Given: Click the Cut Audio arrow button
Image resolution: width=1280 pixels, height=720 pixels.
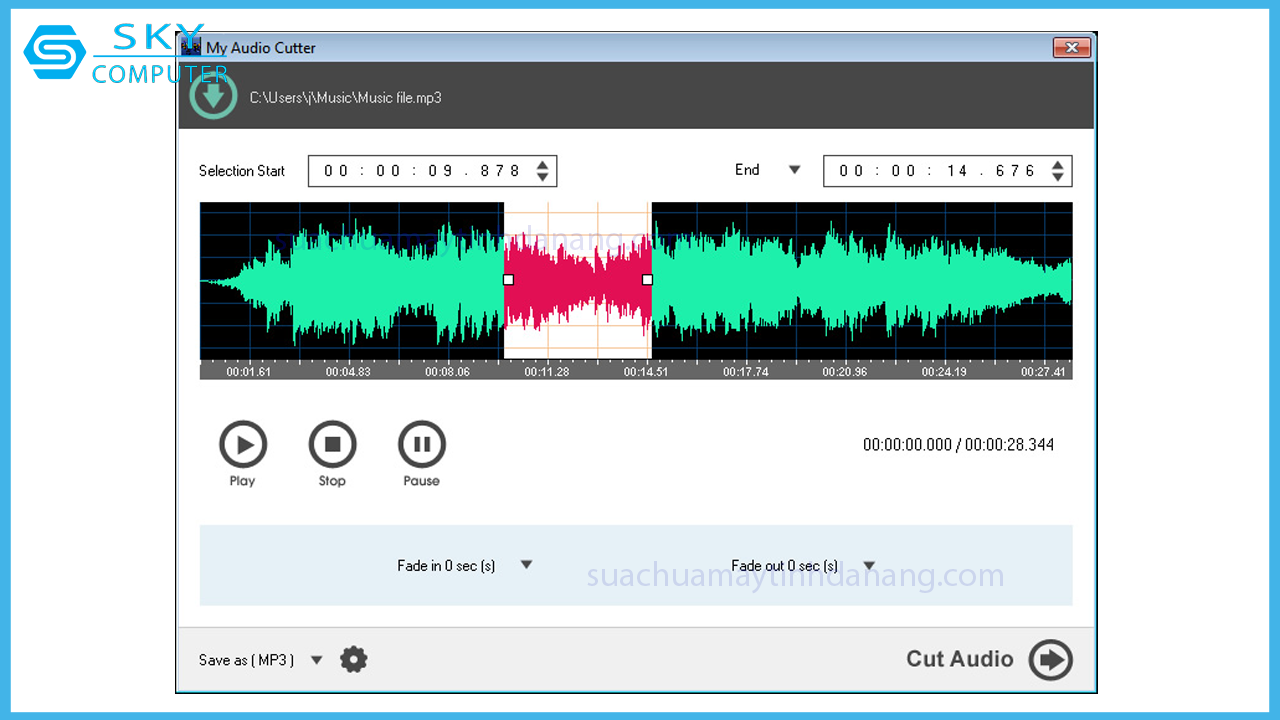Looking at the screenshot, I should [x=1050, y=659].
